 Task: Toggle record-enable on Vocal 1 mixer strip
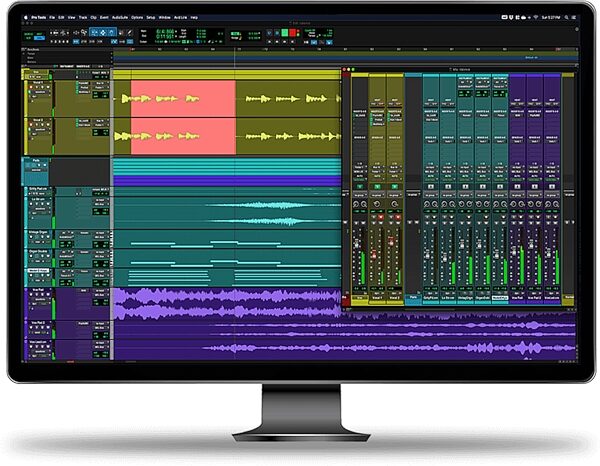point(381,217)
